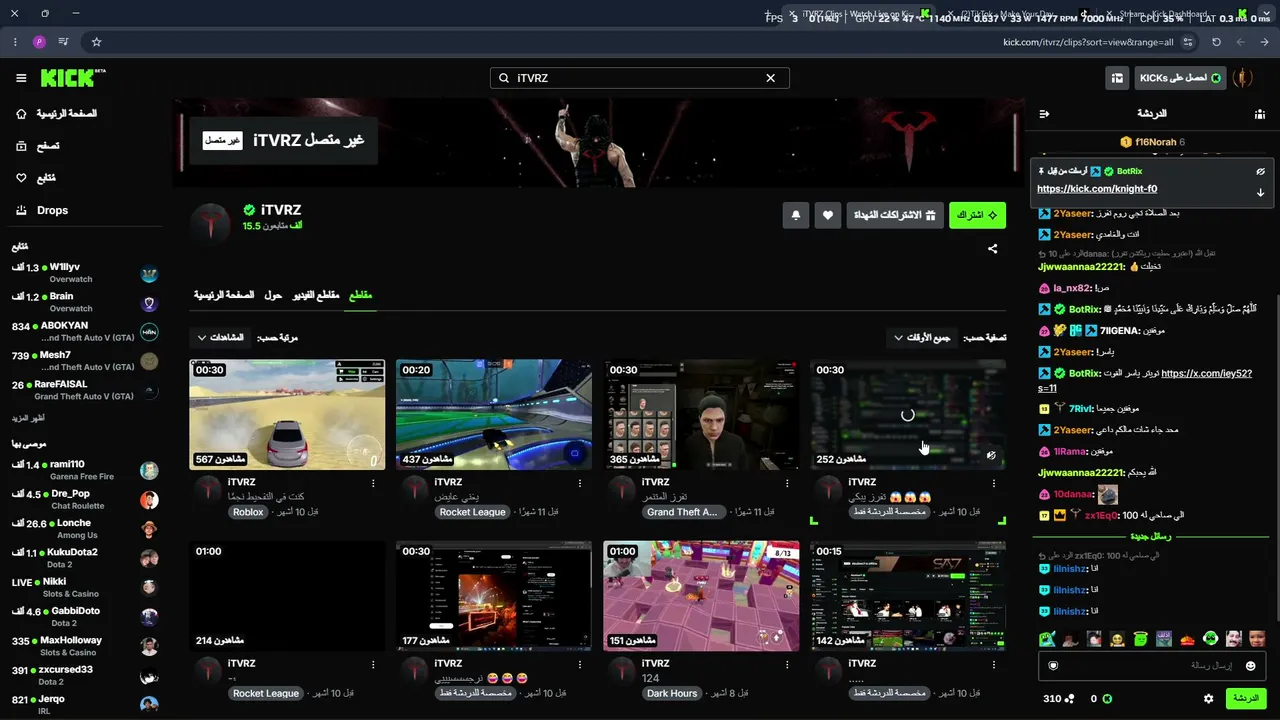Toggle follow heart for iTVRZ
1280x720 pixels.
828,215
